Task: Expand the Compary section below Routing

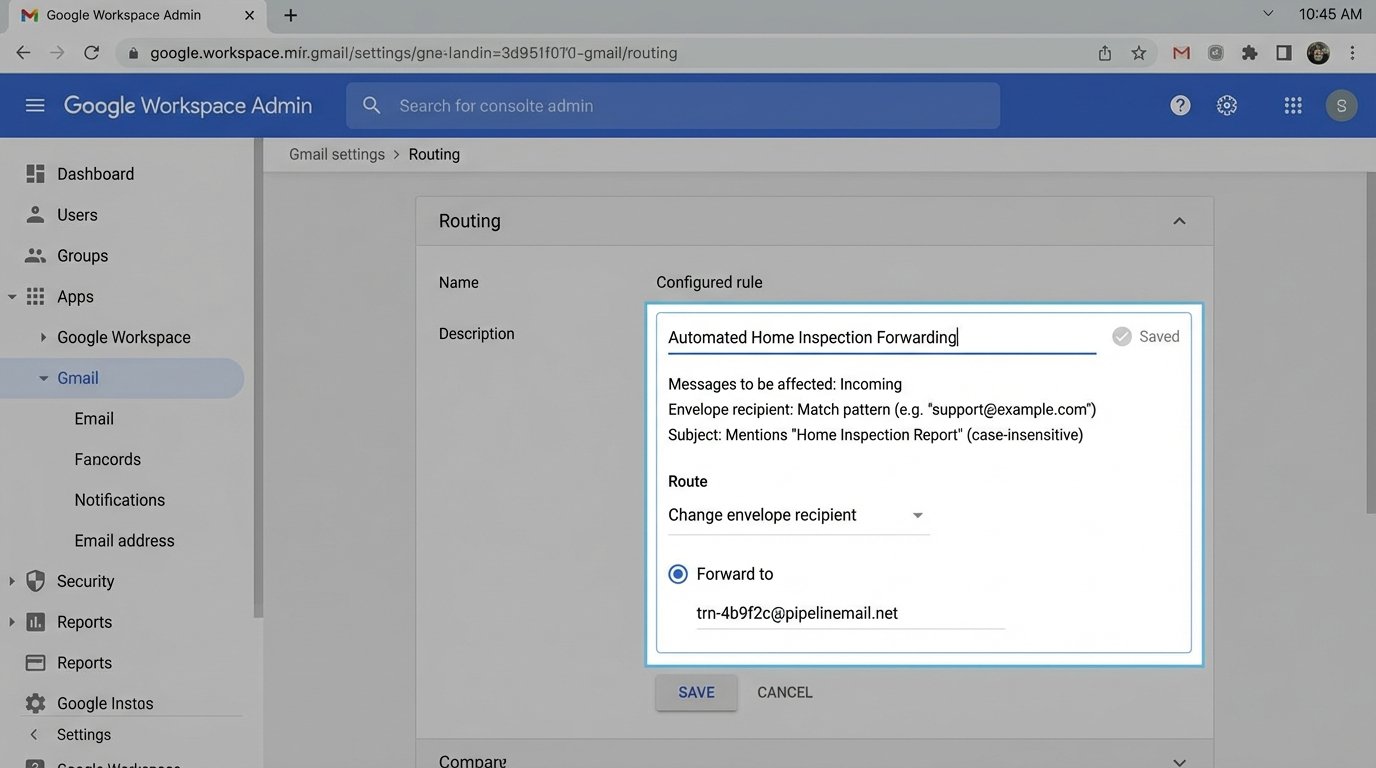Action: pyautogui.click(x=1179, y=760)
